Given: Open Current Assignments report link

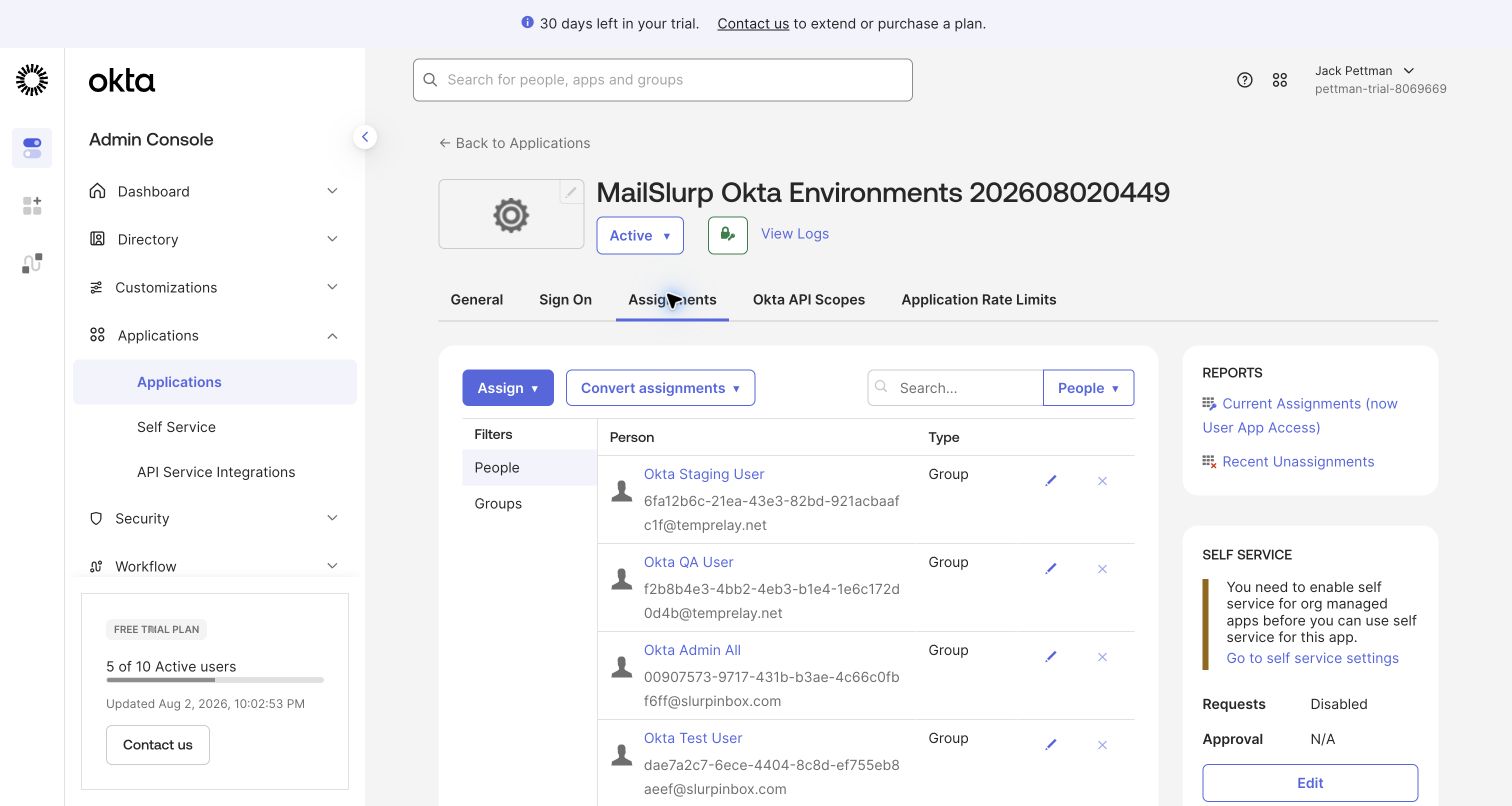Looking at the screenshot, I should (x=1300, y=415).
